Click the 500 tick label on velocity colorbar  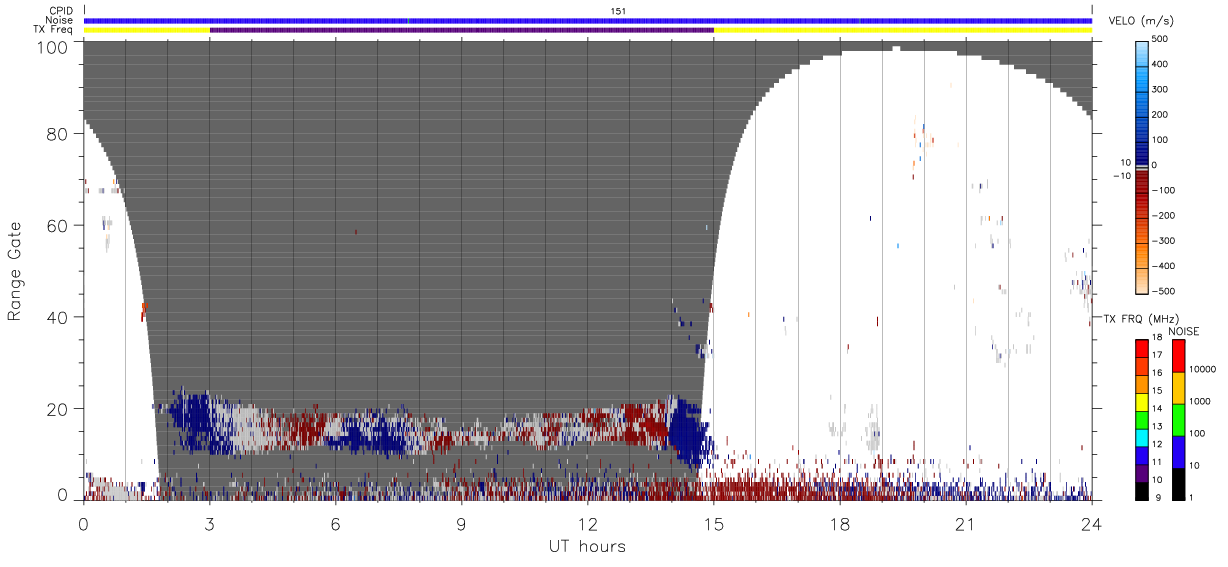[1162, 39]
